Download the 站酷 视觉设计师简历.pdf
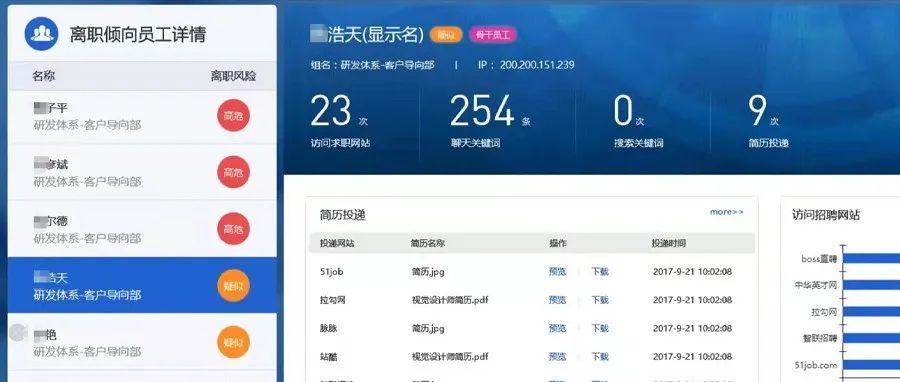900x382 pixels. (600, 356)
